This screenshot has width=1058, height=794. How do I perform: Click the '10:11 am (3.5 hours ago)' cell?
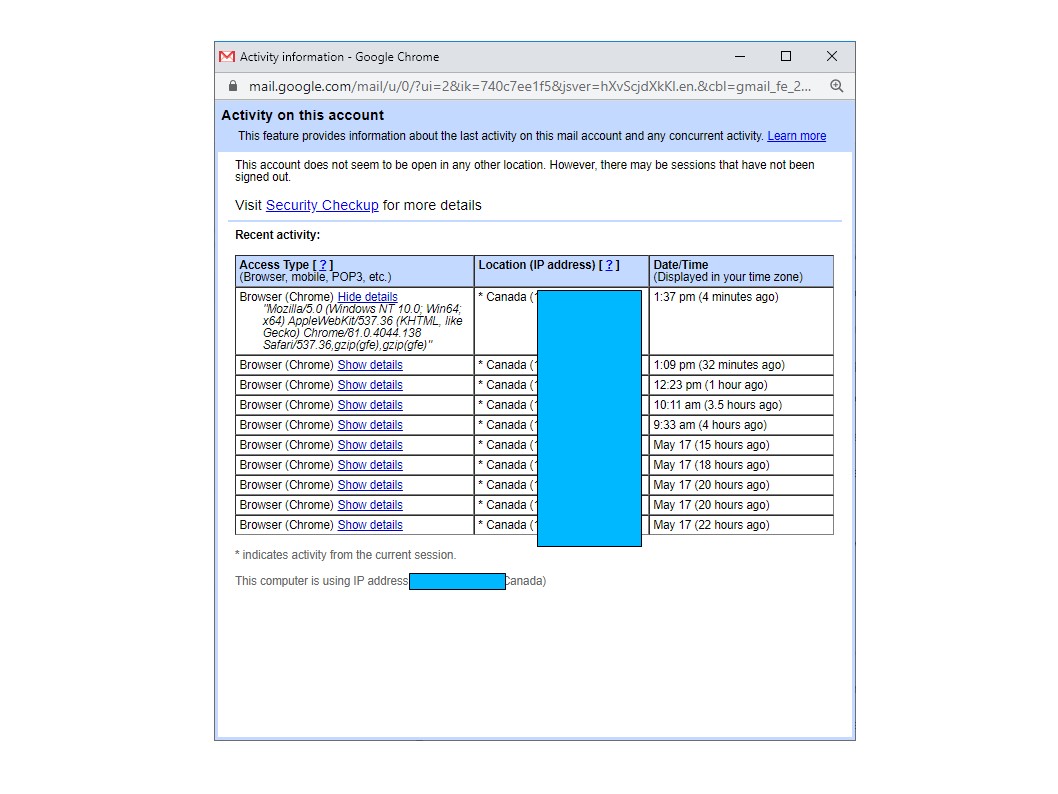[741, 405]
